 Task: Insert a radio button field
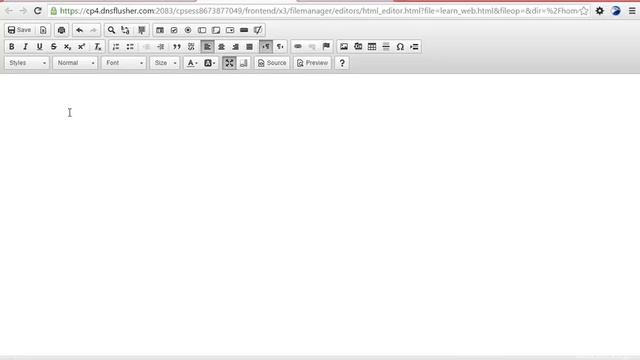[x=188, y=30]
